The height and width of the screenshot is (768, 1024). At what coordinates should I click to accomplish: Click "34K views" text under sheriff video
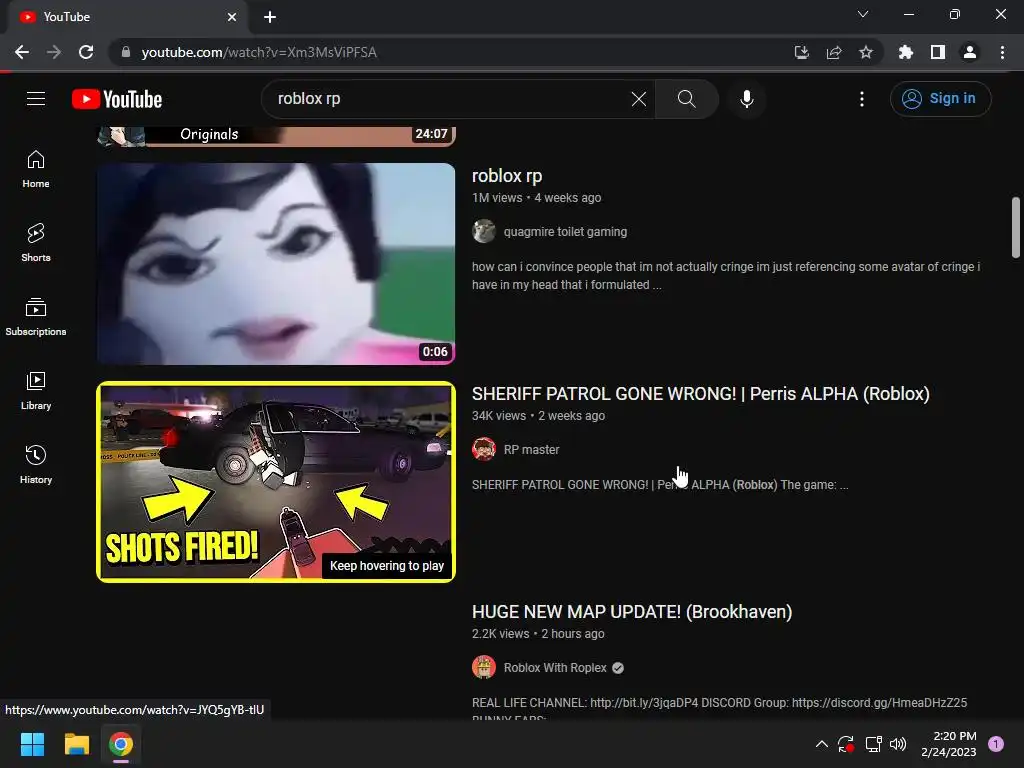[x=499, y=416]
